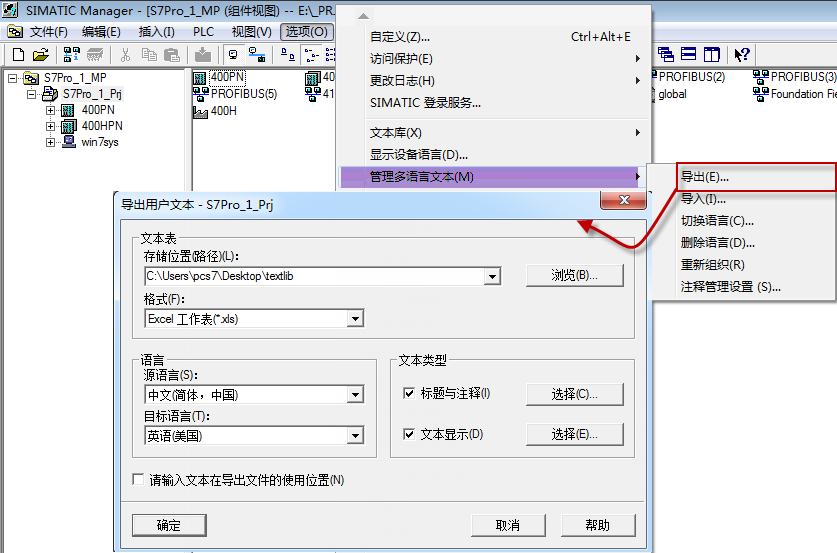Open the storage path dropdown
The width and height of the screenshot is (837, 553).
click(x=492, y=276)
